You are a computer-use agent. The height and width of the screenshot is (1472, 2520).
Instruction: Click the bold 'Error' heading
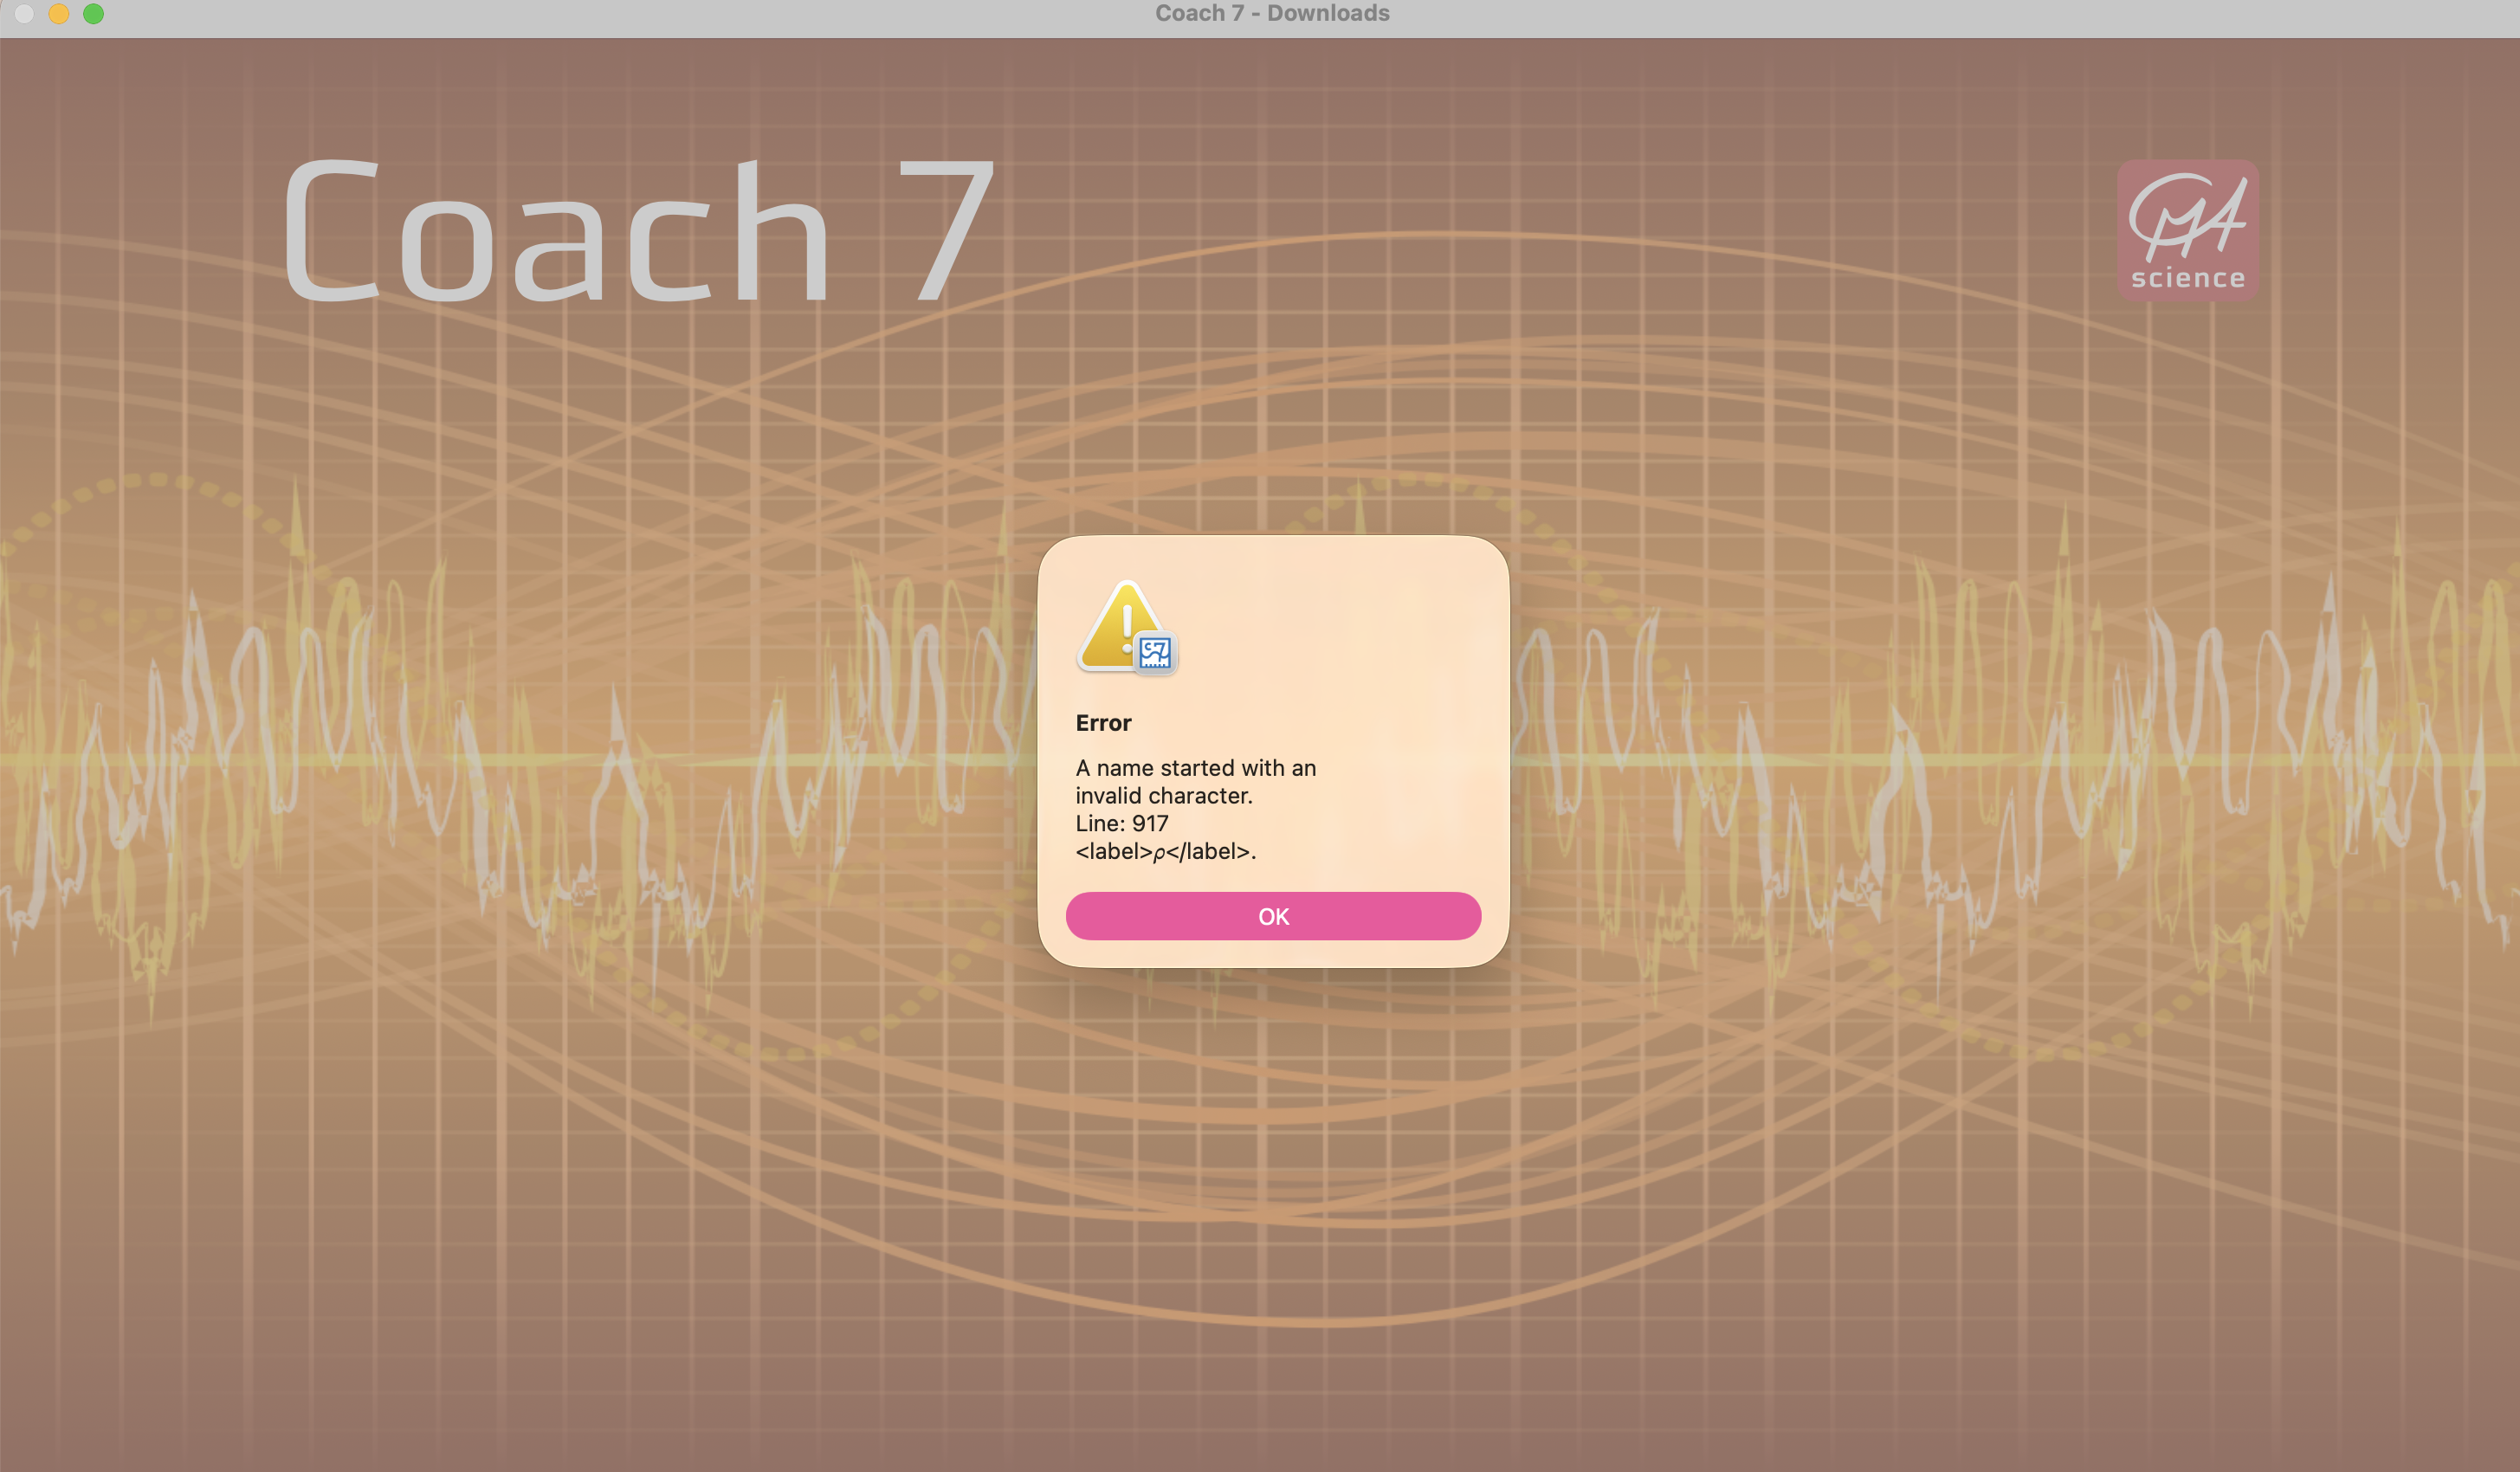click(1103, 723)
